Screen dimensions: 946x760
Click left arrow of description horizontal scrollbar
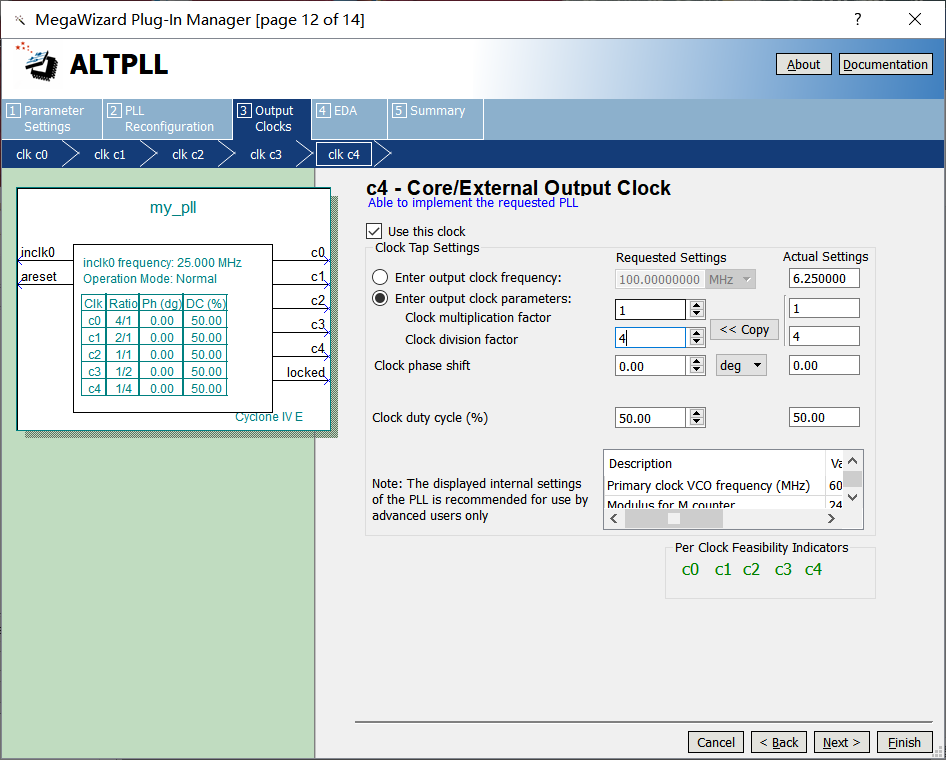(x=614, y=518)
